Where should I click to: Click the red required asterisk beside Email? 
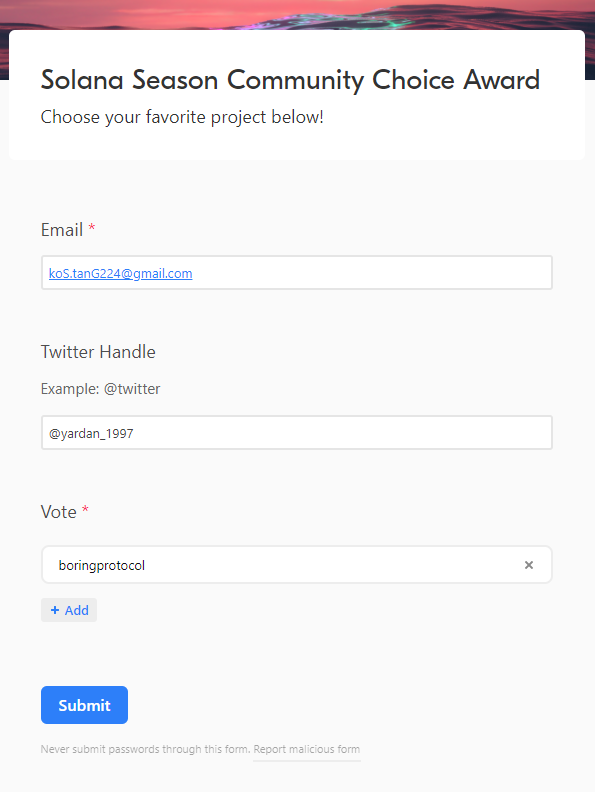[x=92, y=227]
